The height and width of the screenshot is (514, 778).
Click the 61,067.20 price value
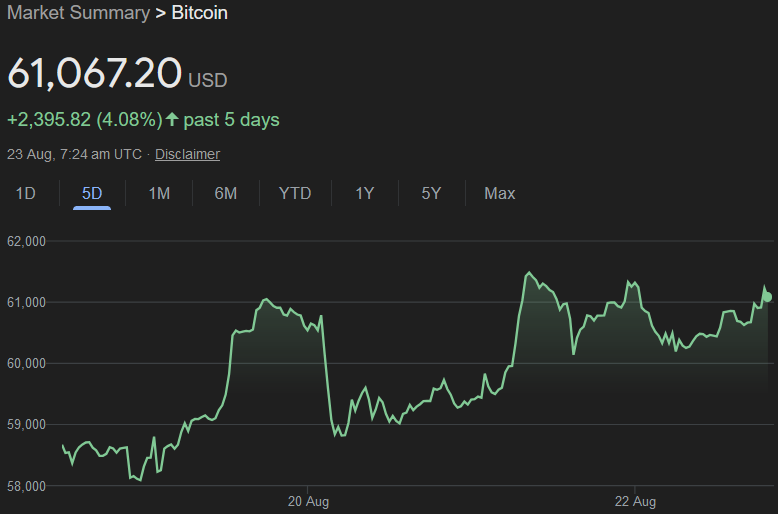click(x=94, y=74)
